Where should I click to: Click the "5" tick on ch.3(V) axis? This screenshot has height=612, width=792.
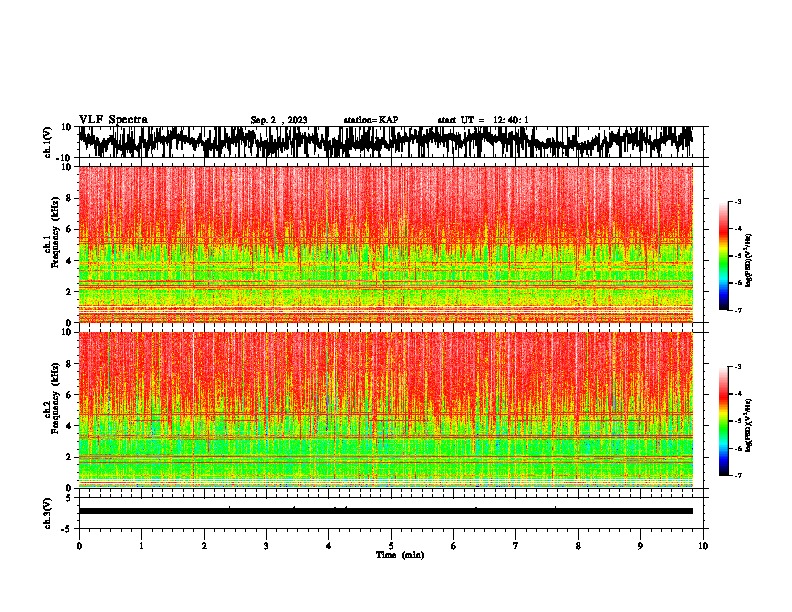coord(69,498)
